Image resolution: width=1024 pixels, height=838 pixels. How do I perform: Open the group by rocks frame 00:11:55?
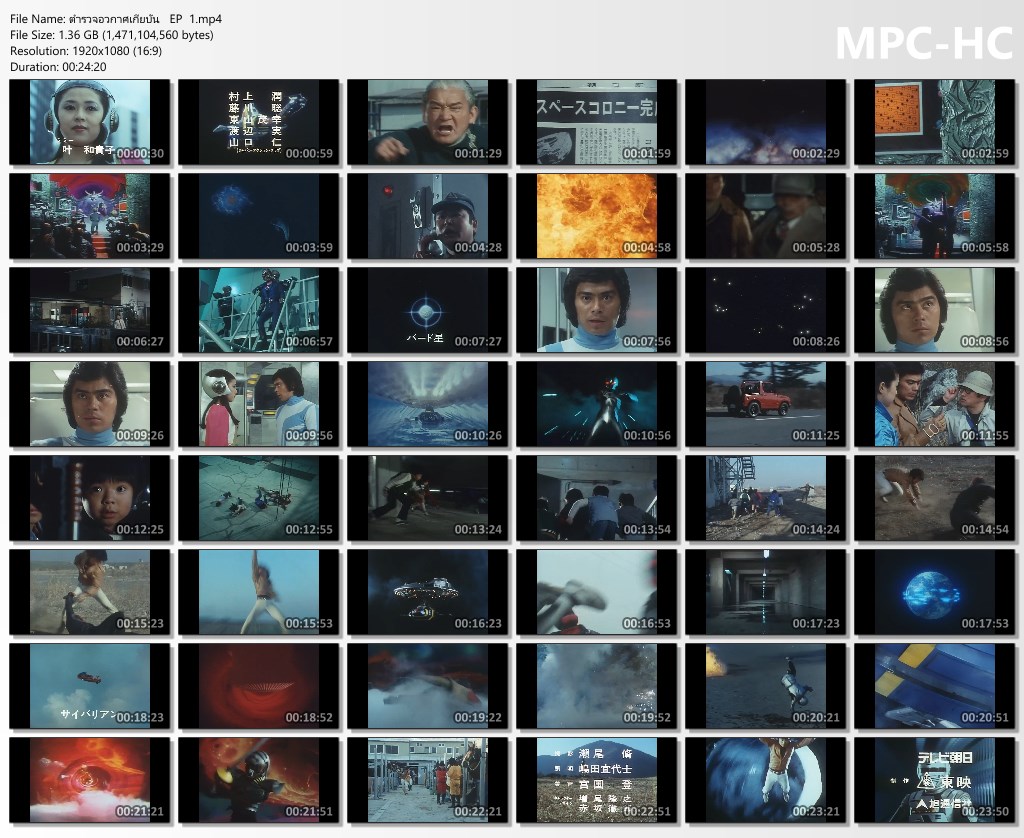(x=935, y=404)
